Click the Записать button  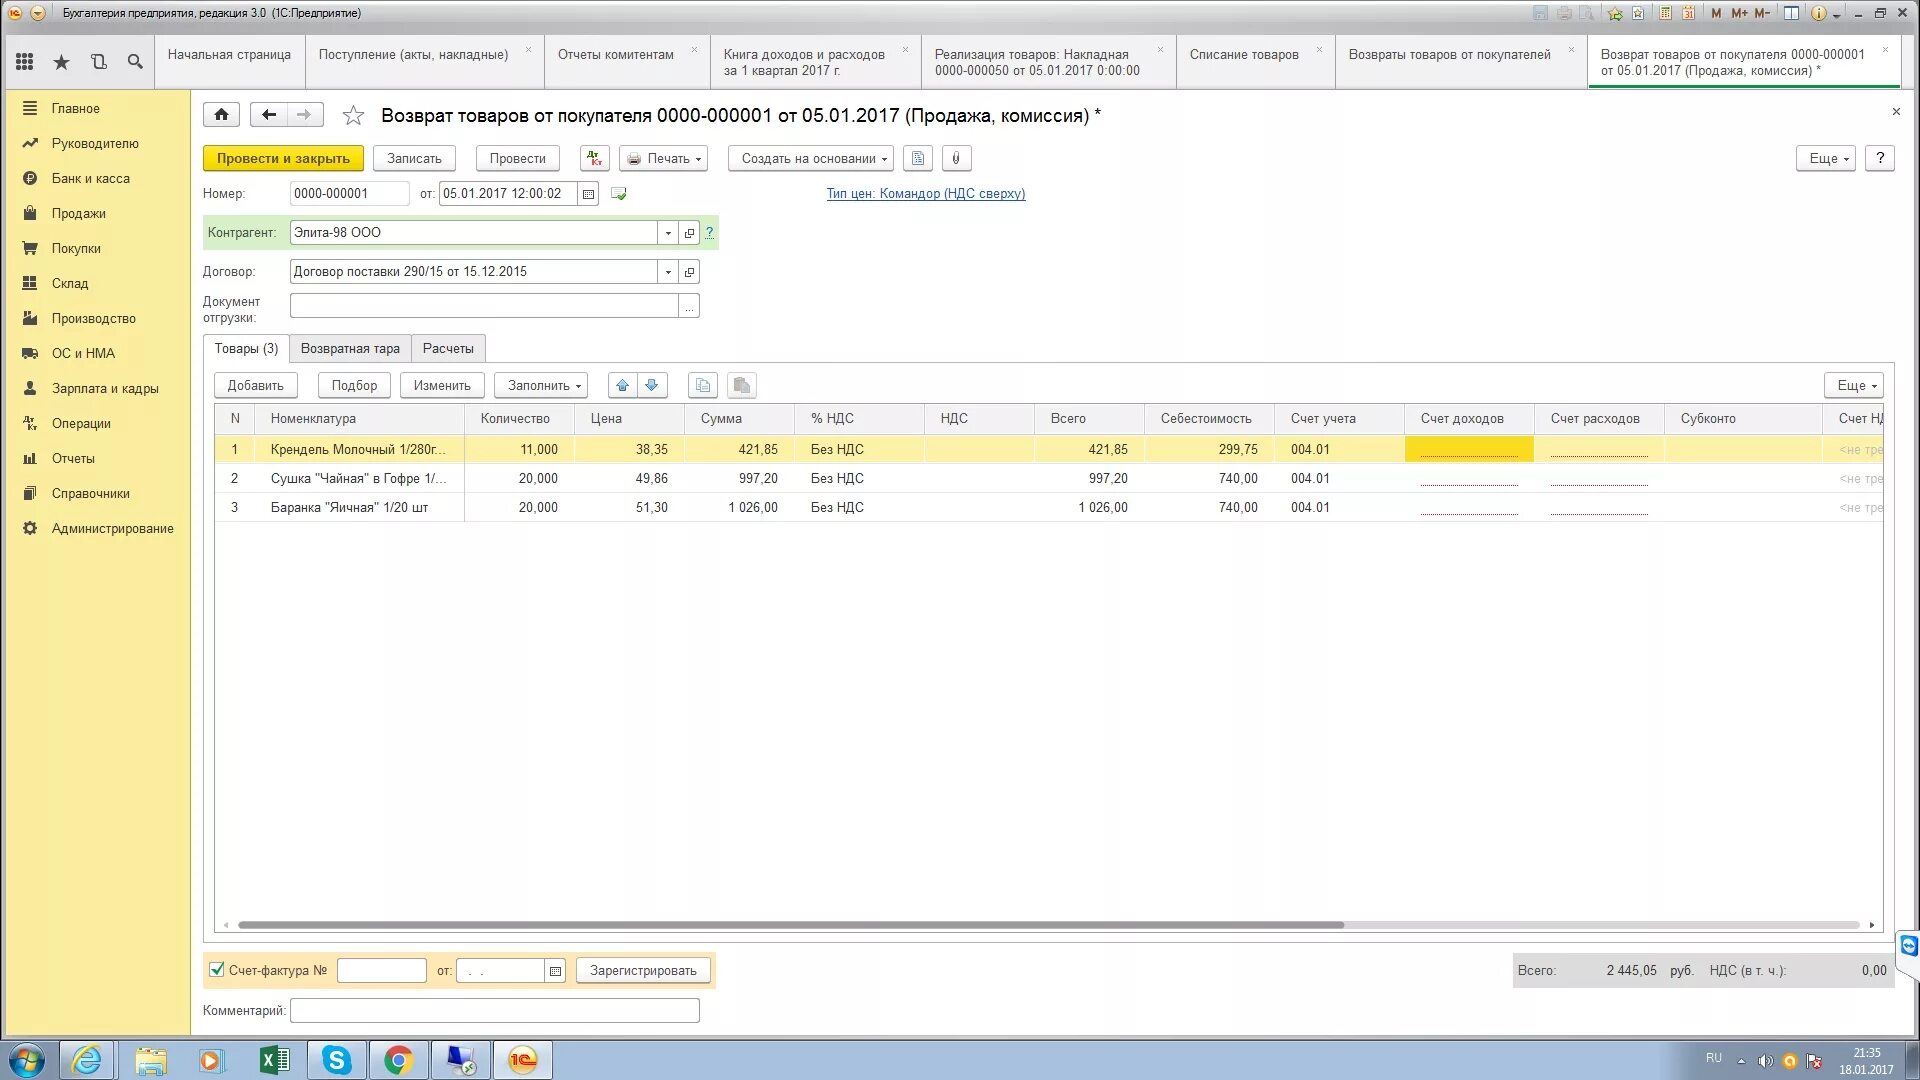(x=414, y=159)
